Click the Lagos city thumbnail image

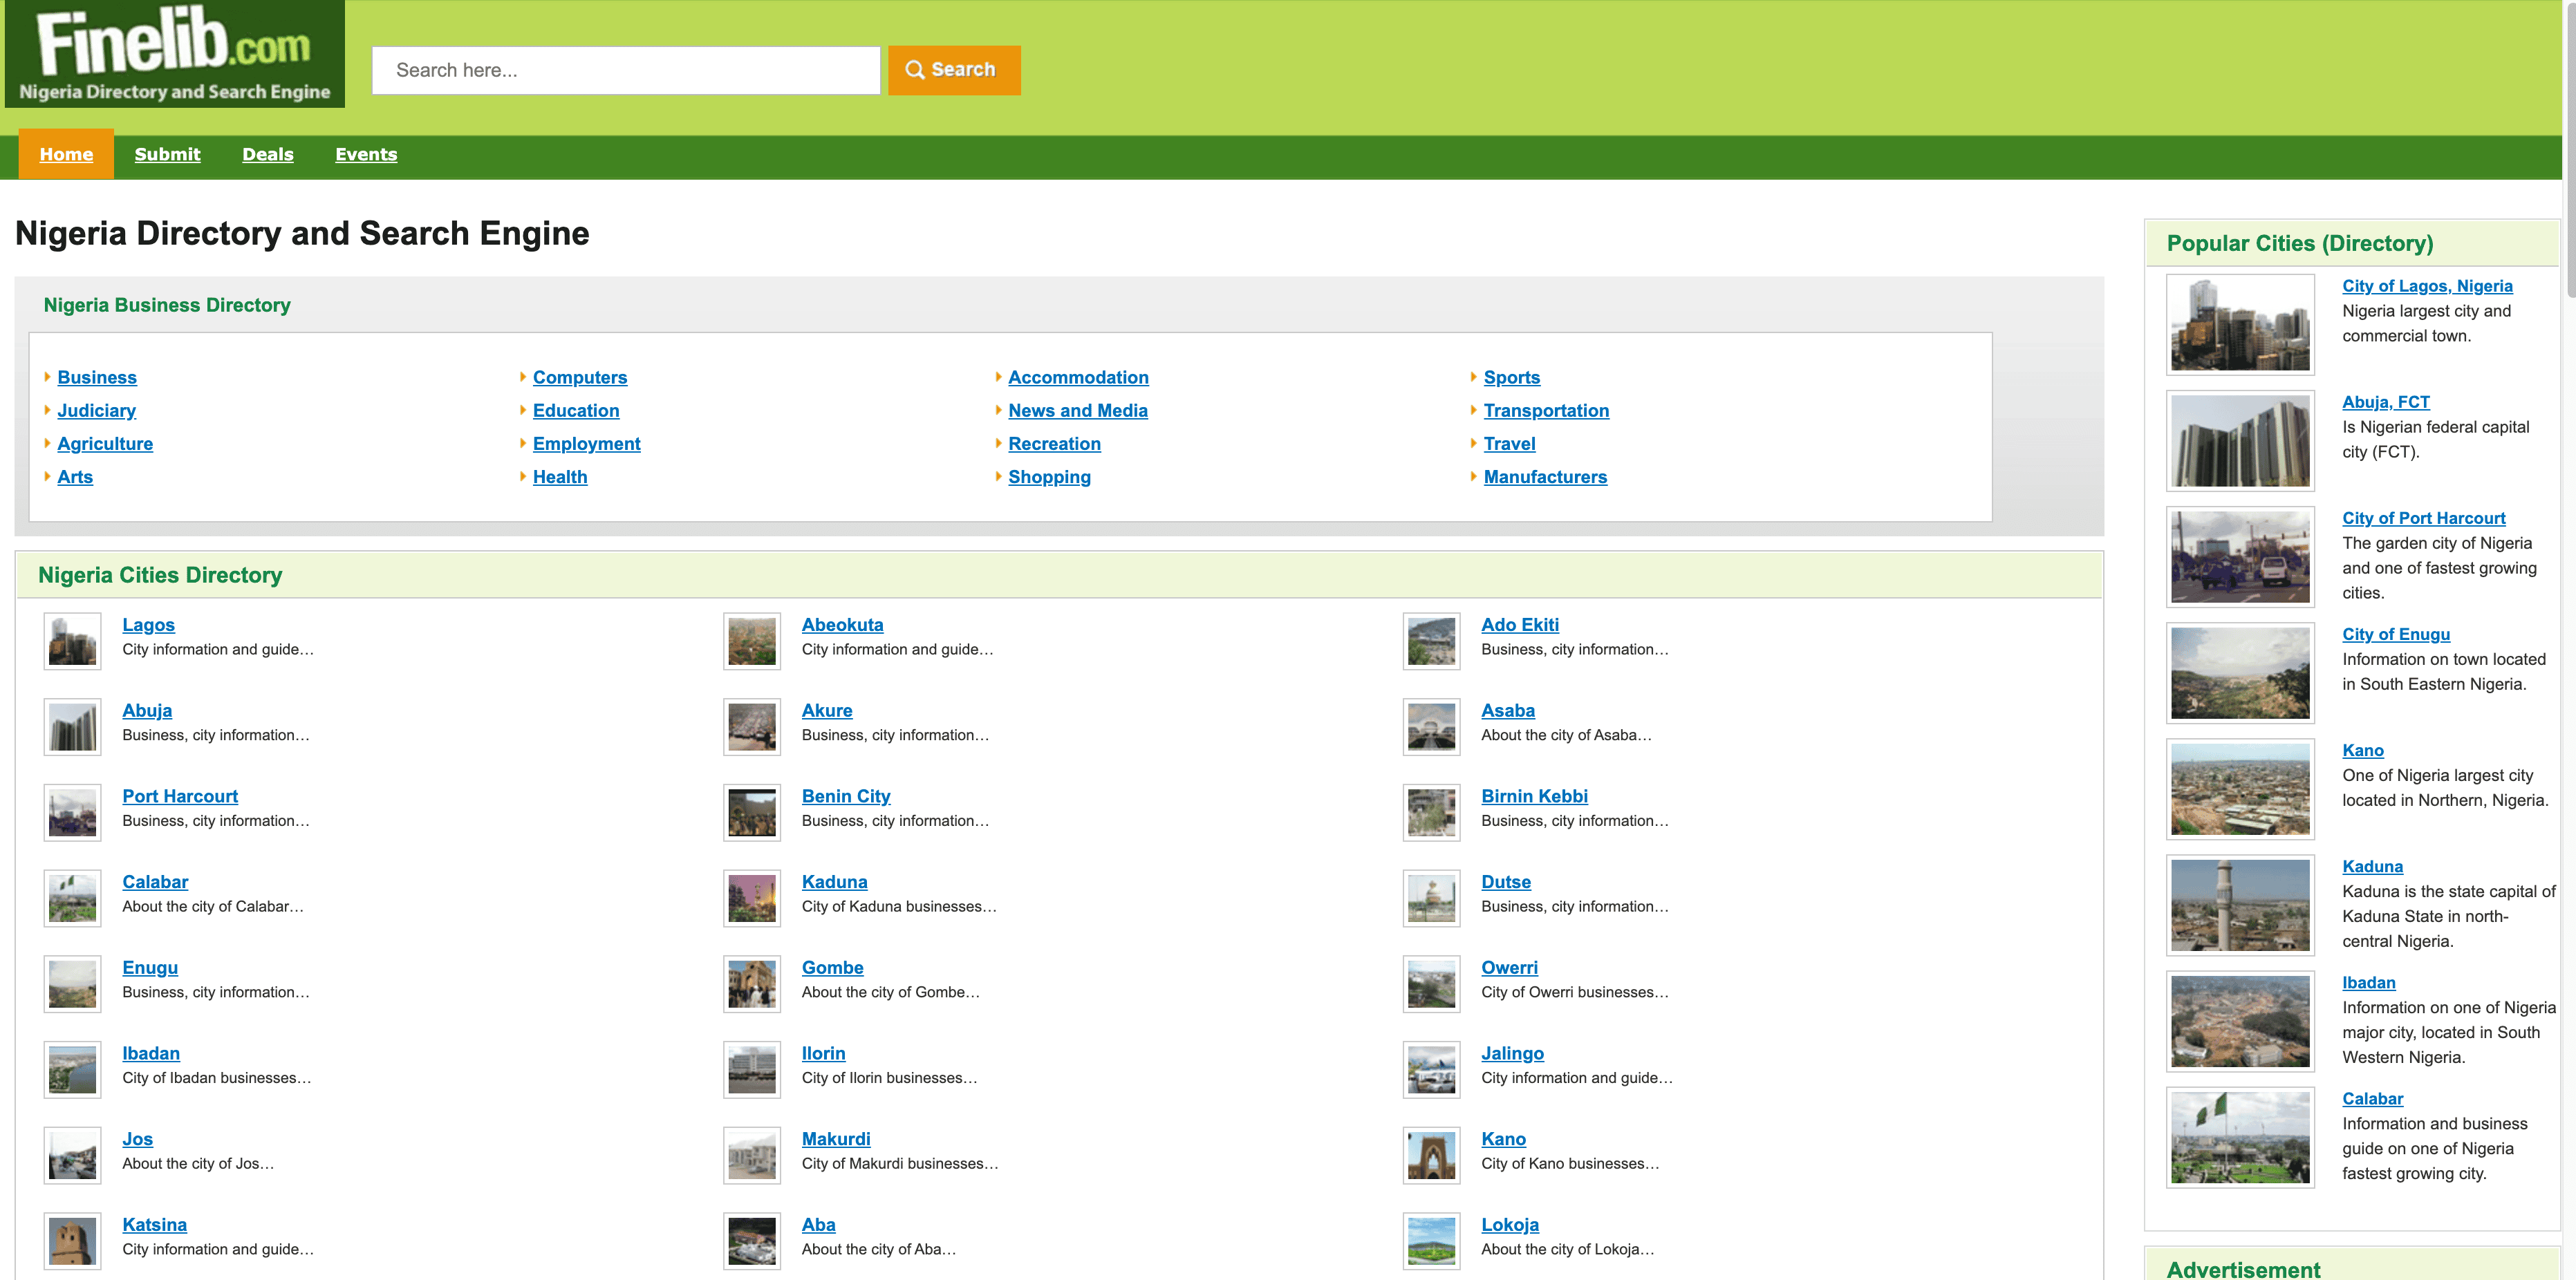point(73,641)
